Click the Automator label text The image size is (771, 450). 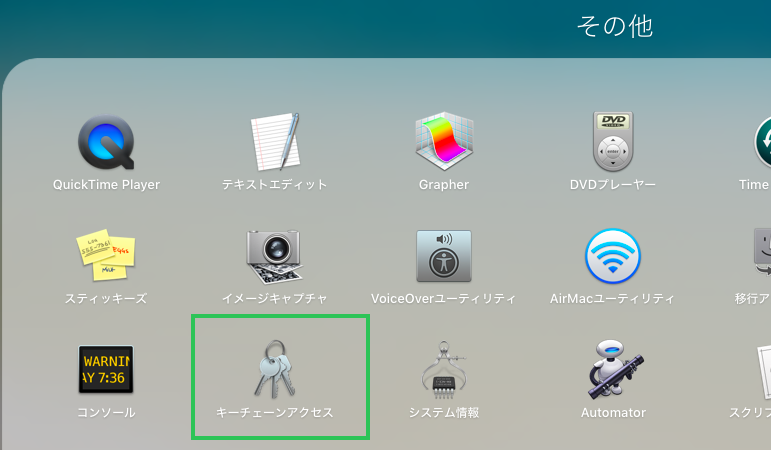613,413
